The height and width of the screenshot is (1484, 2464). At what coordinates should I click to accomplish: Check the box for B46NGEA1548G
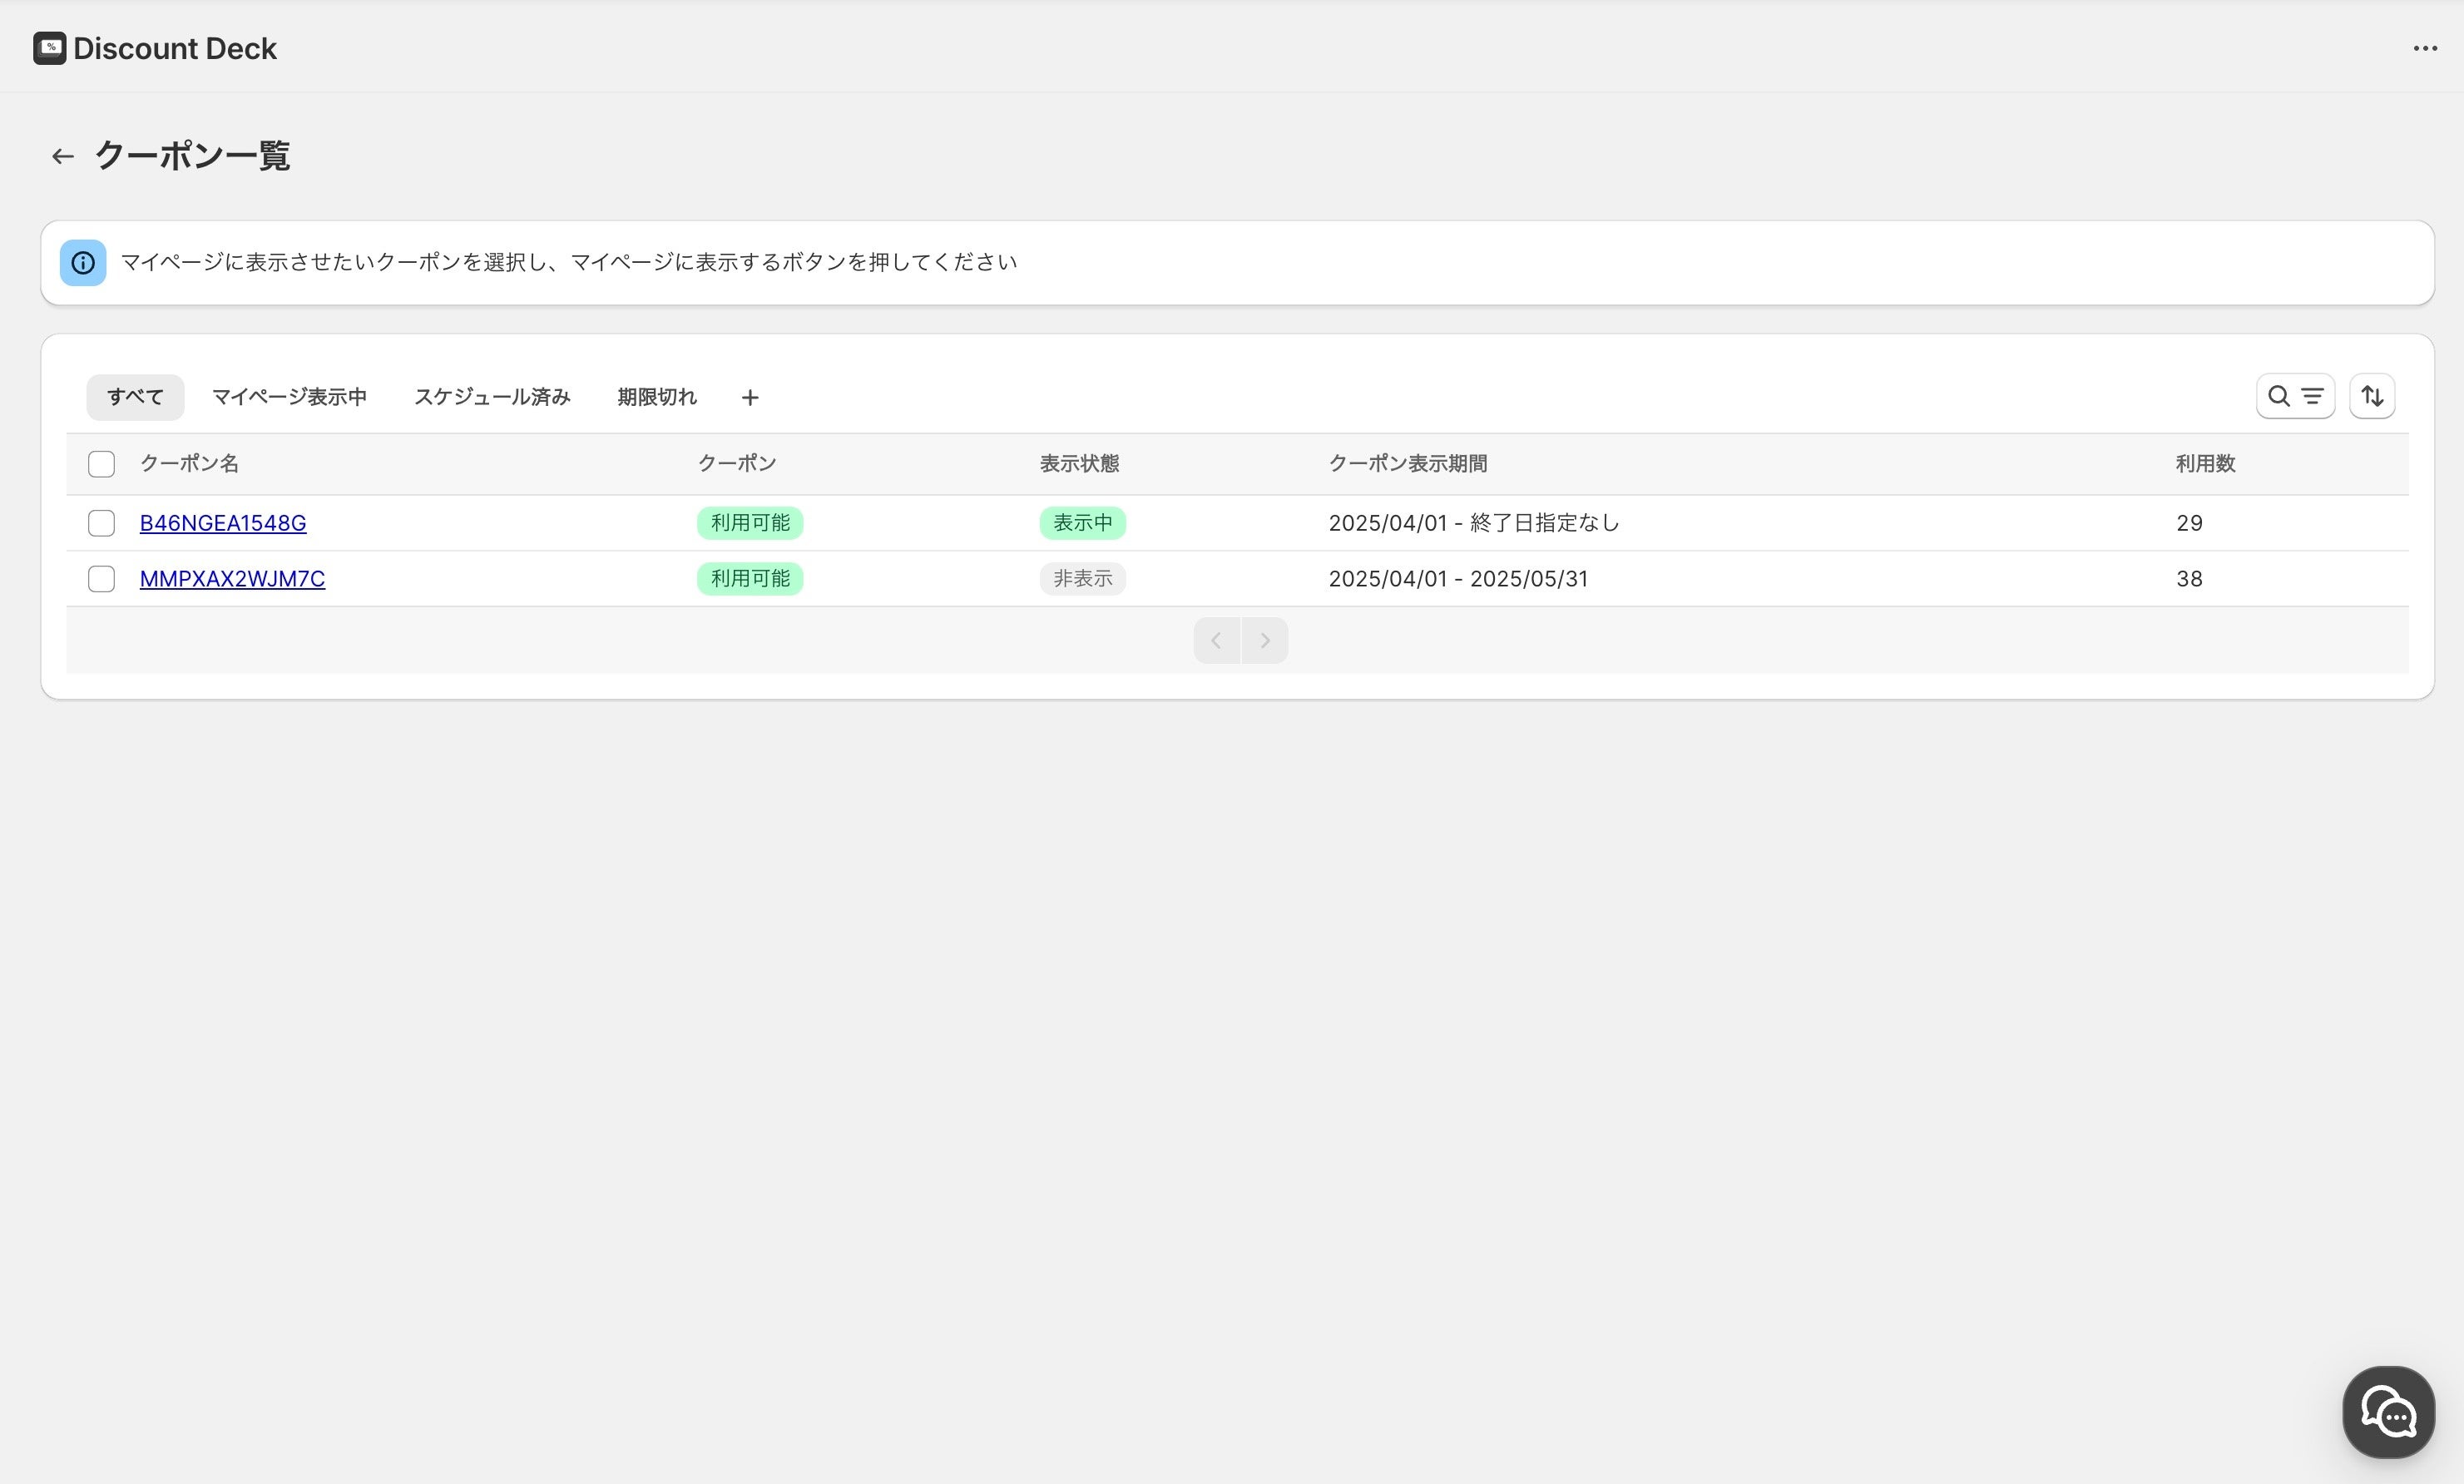pyautogui.click(x=101, y=523)
